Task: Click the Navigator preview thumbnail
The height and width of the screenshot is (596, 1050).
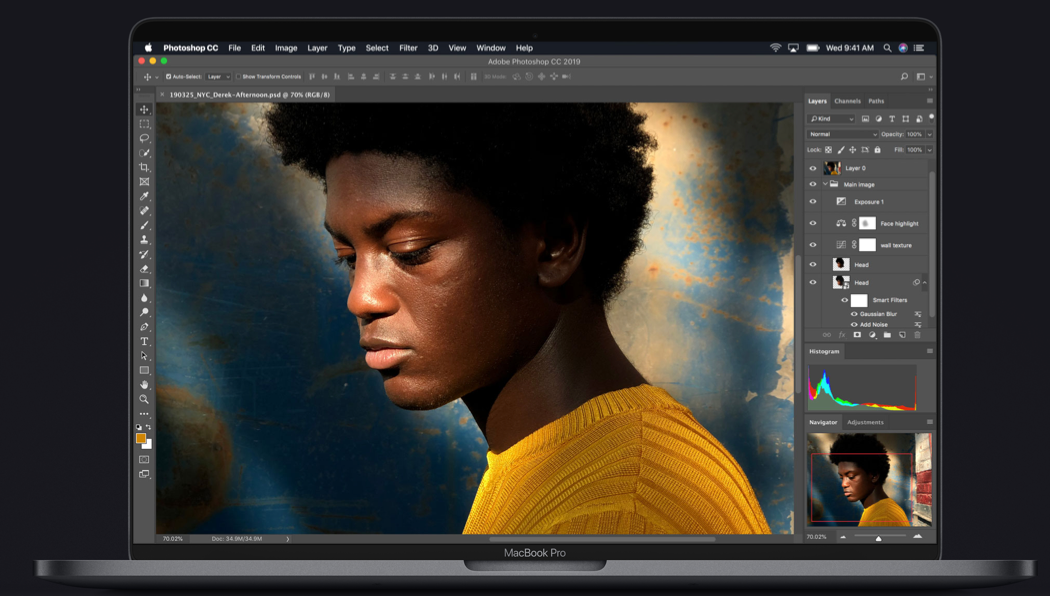Action: tap(869, 479)
